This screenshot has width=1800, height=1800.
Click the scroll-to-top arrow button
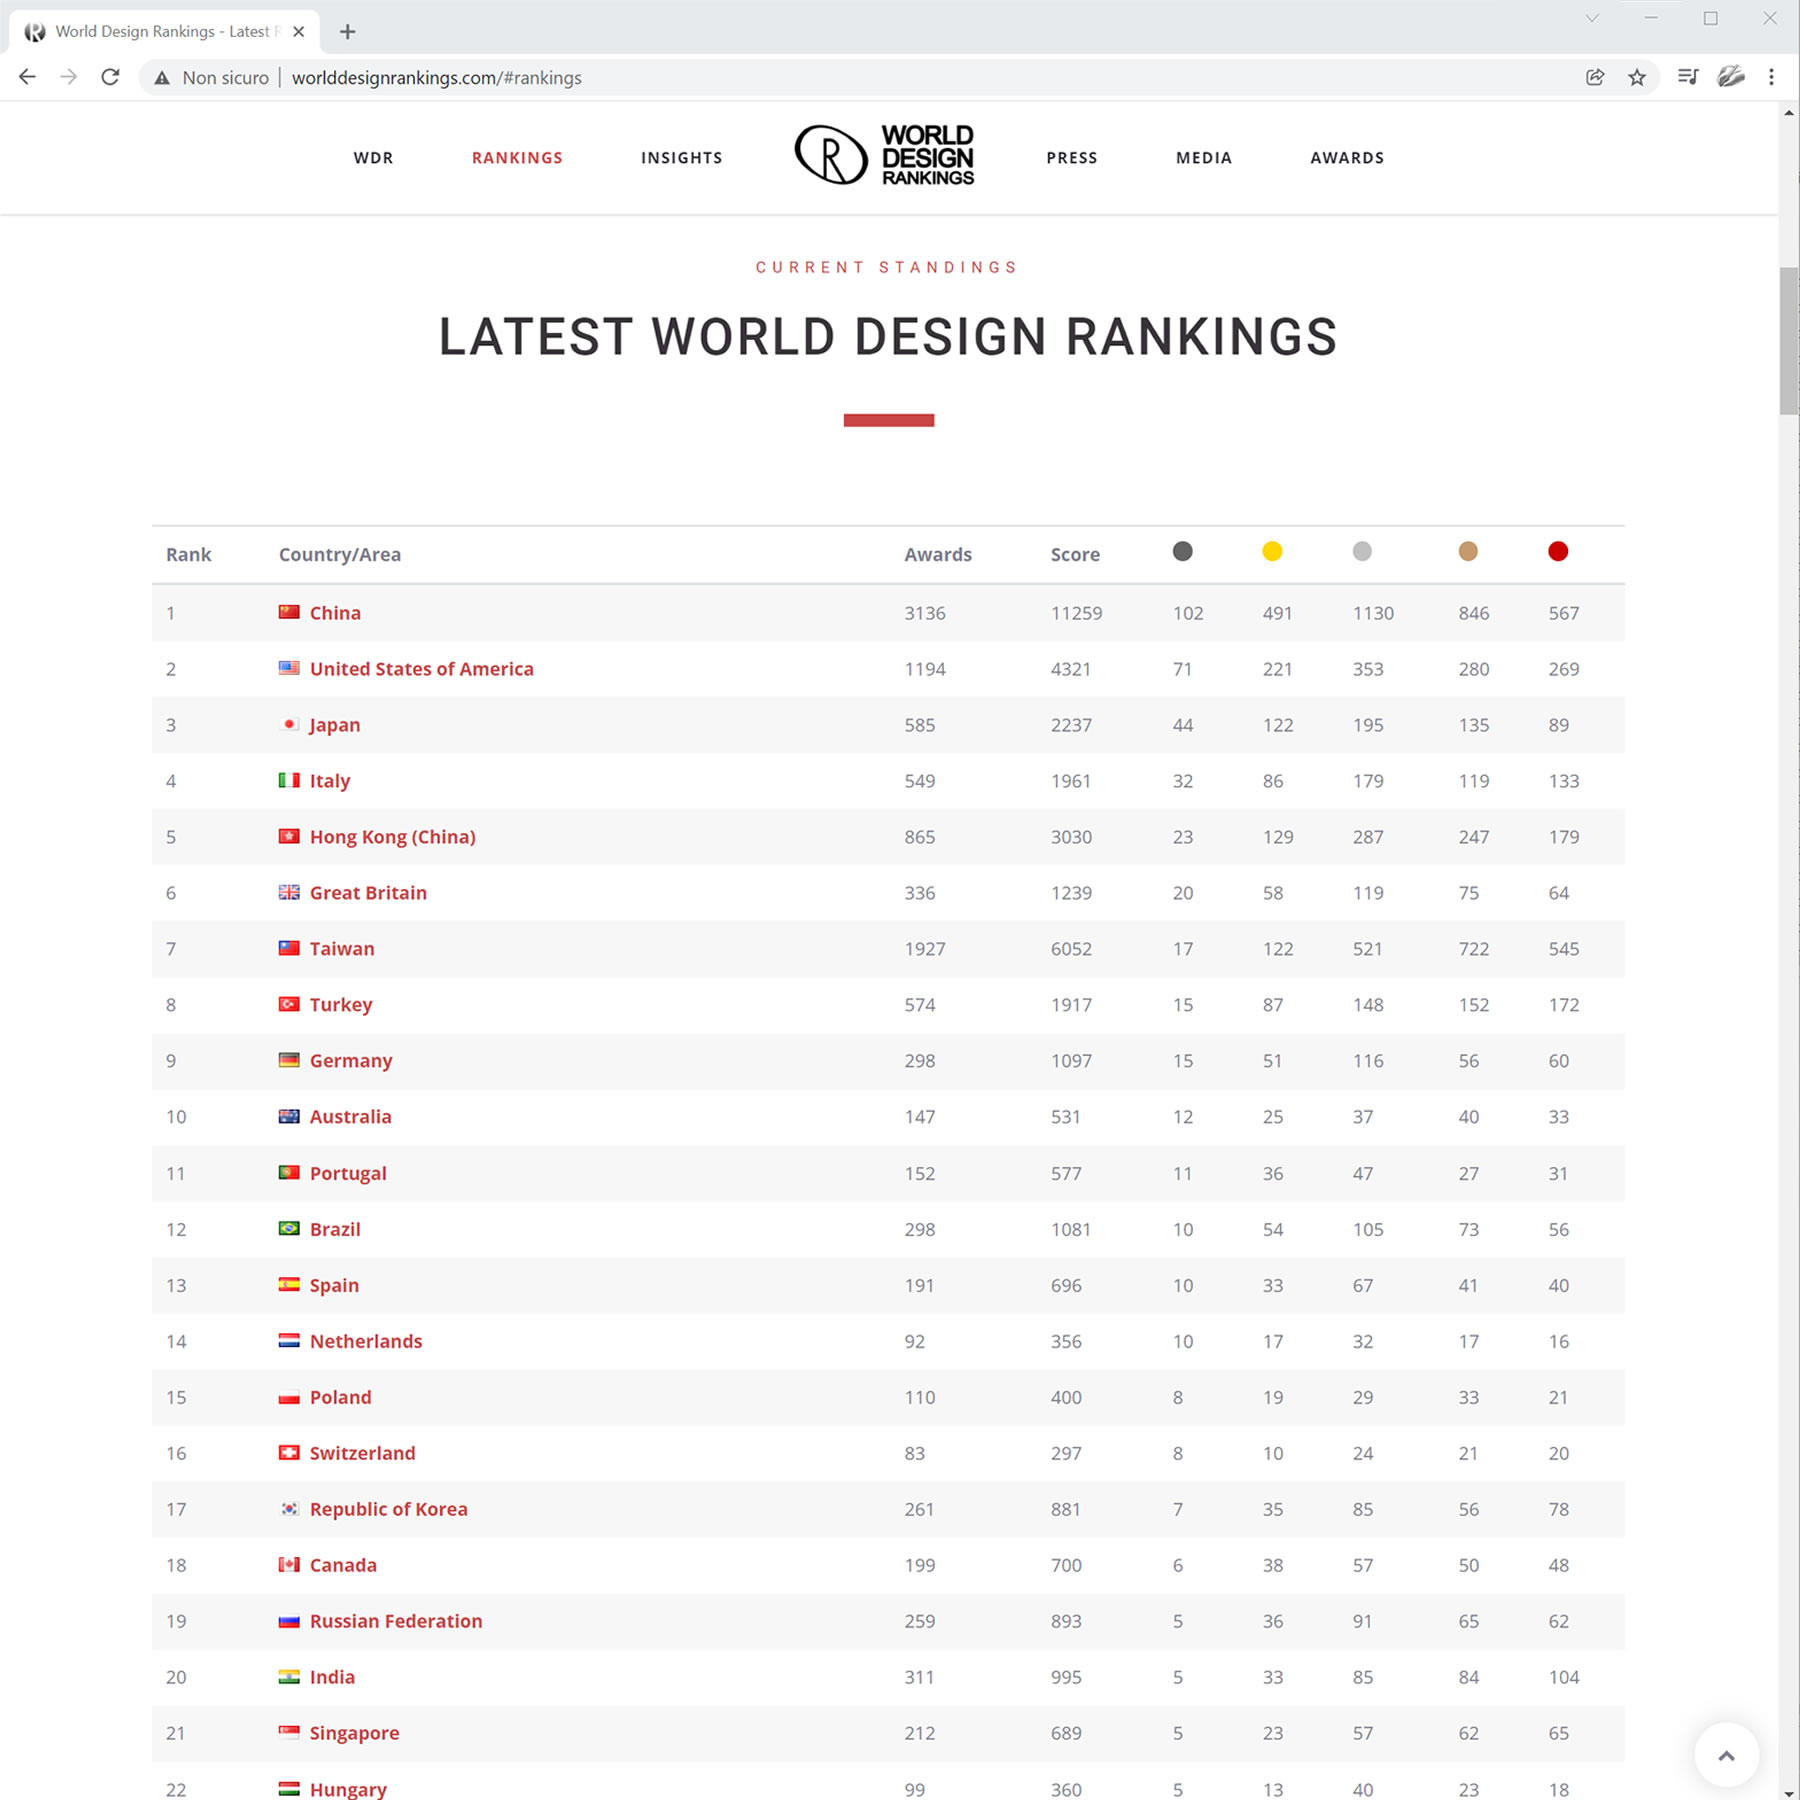(x=1726, y=1755)
